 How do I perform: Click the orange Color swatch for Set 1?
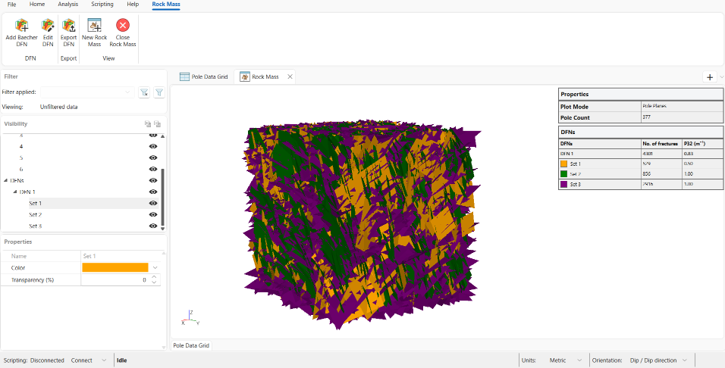[115, 268]
